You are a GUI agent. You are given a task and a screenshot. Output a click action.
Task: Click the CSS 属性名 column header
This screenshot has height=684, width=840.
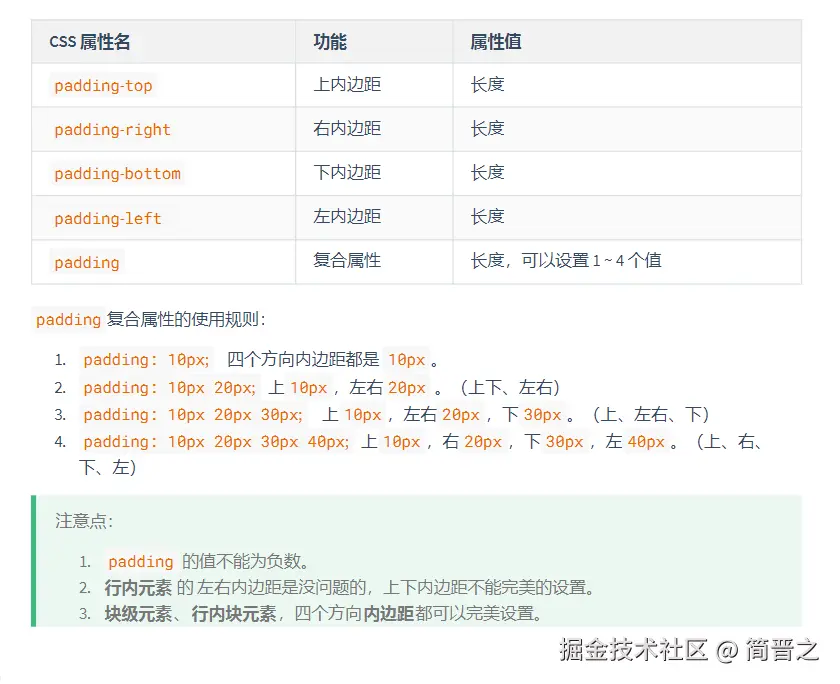pos(85,41)
